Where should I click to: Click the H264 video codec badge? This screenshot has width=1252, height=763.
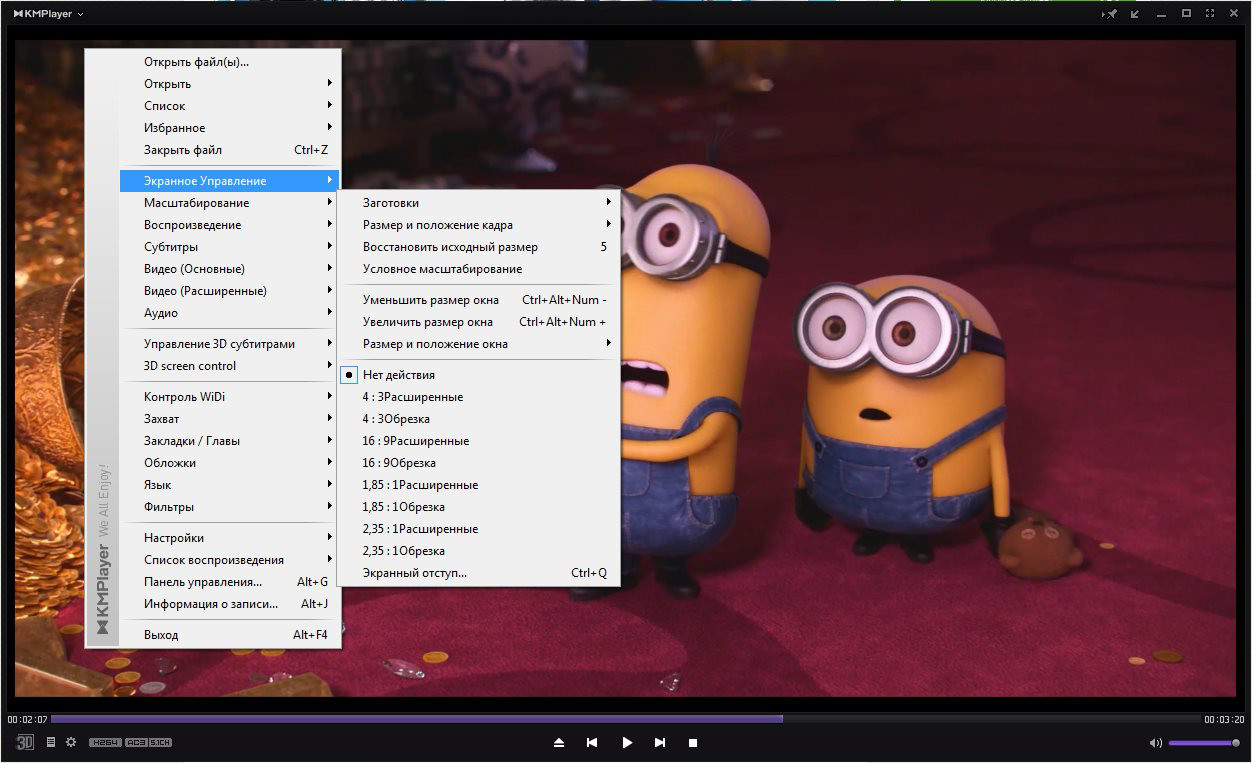(x=105, y=742)
